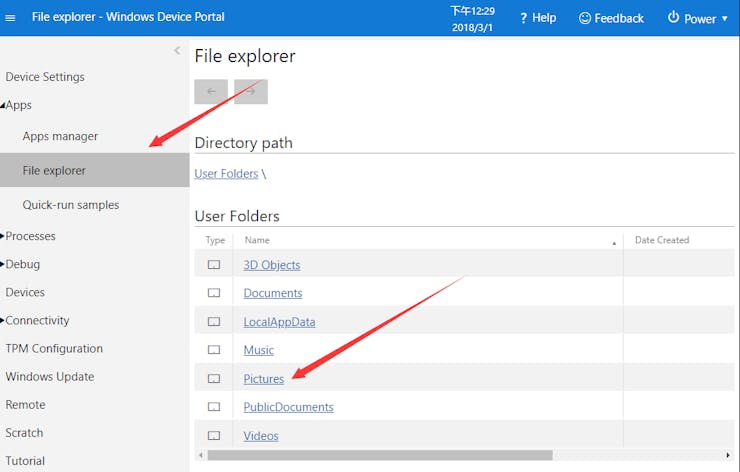Open the Power dropdown menu
The height and width of the screenshot is (472, 740).
click(698, 18)
